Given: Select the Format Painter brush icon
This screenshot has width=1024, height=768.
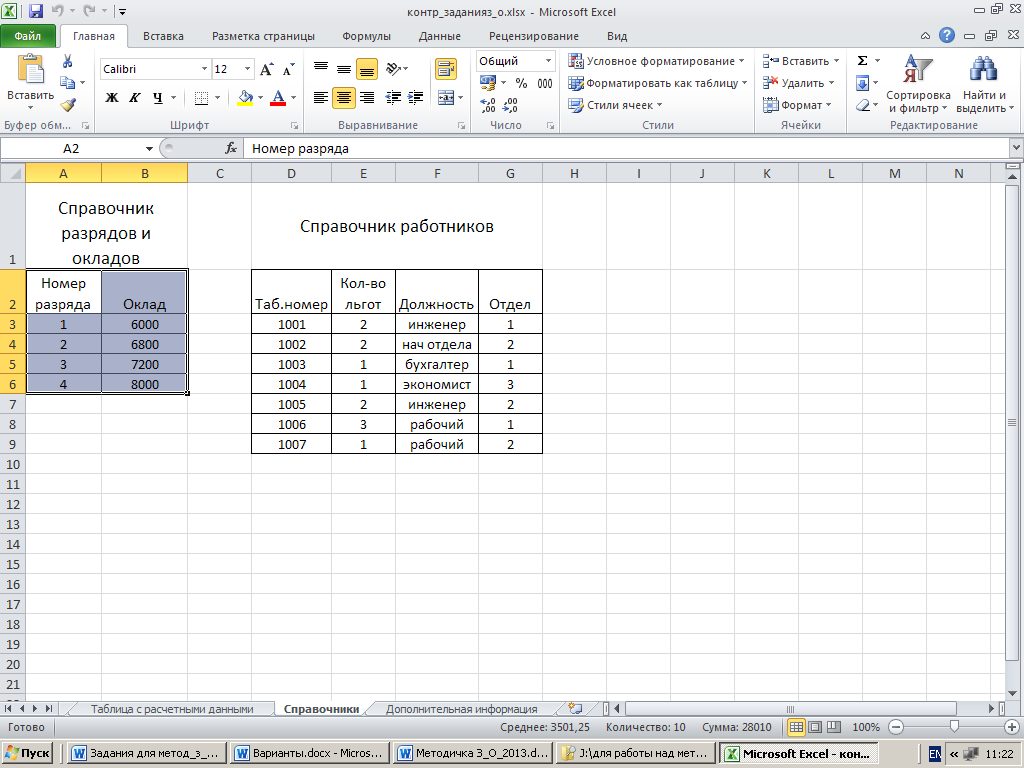Looking at the screenshot, I should pos(68,104).
